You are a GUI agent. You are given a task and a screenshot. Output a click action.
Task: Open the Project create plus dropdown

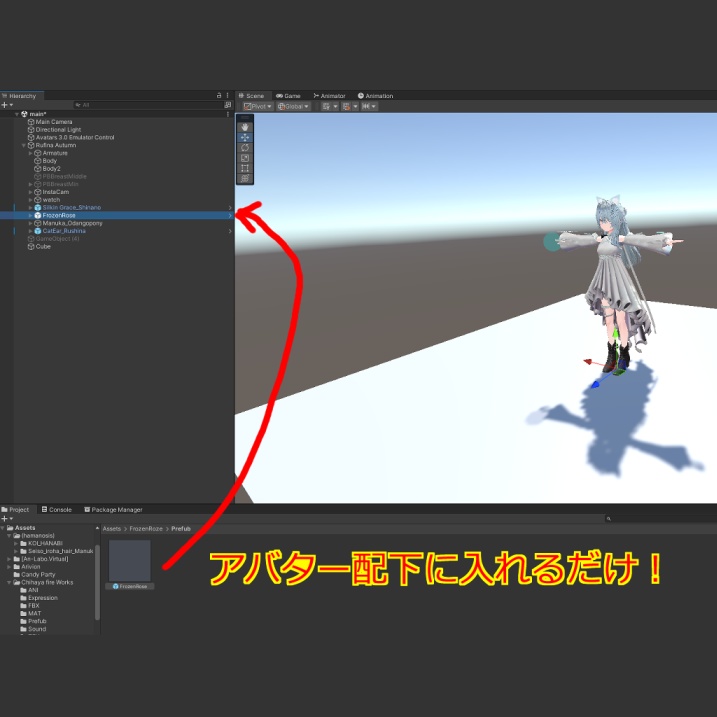[7, 519]
